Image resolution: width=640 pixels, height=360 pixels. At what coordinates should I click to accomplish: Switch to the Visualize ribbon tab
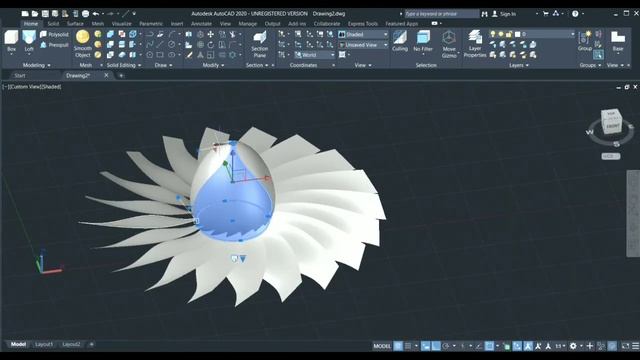pos(122,24)
